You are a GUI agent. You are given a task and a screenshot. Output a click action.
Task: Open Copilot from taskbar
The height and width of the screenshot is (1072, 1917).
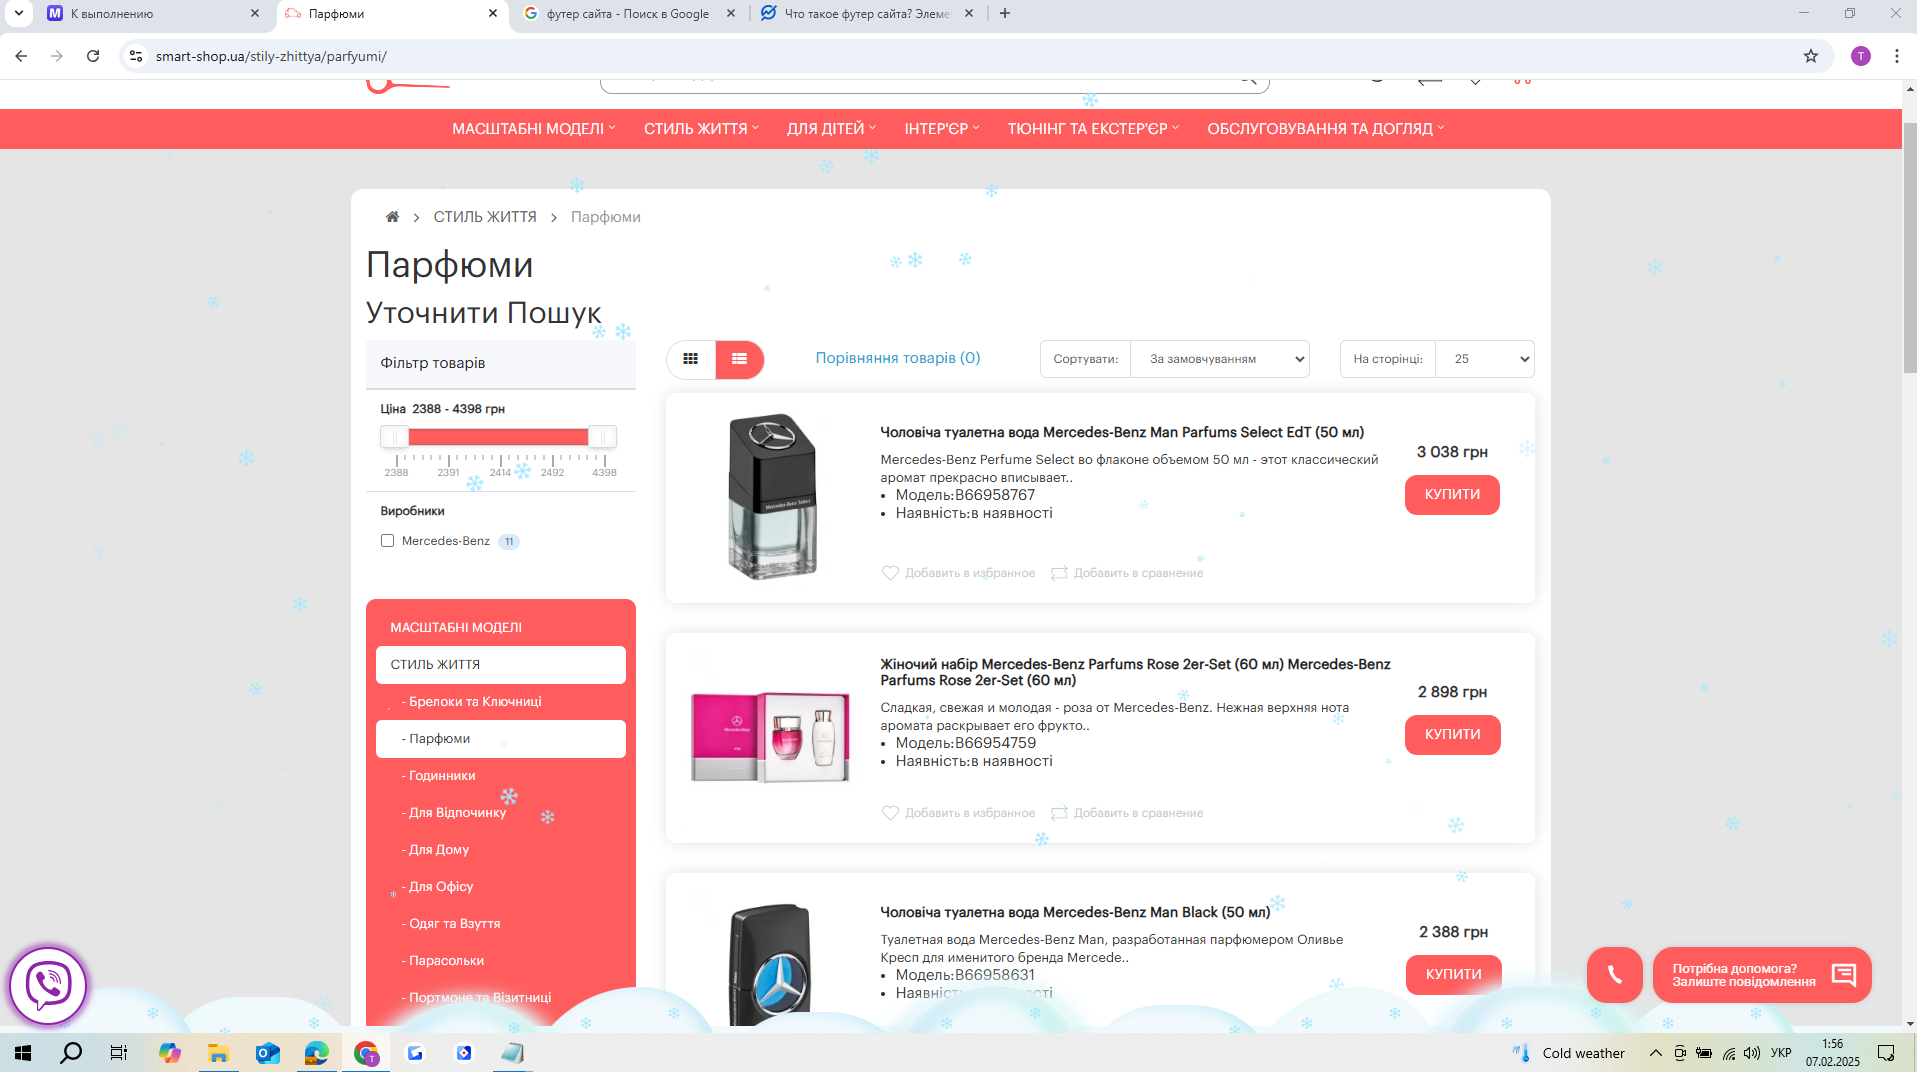click(169, 1053)
